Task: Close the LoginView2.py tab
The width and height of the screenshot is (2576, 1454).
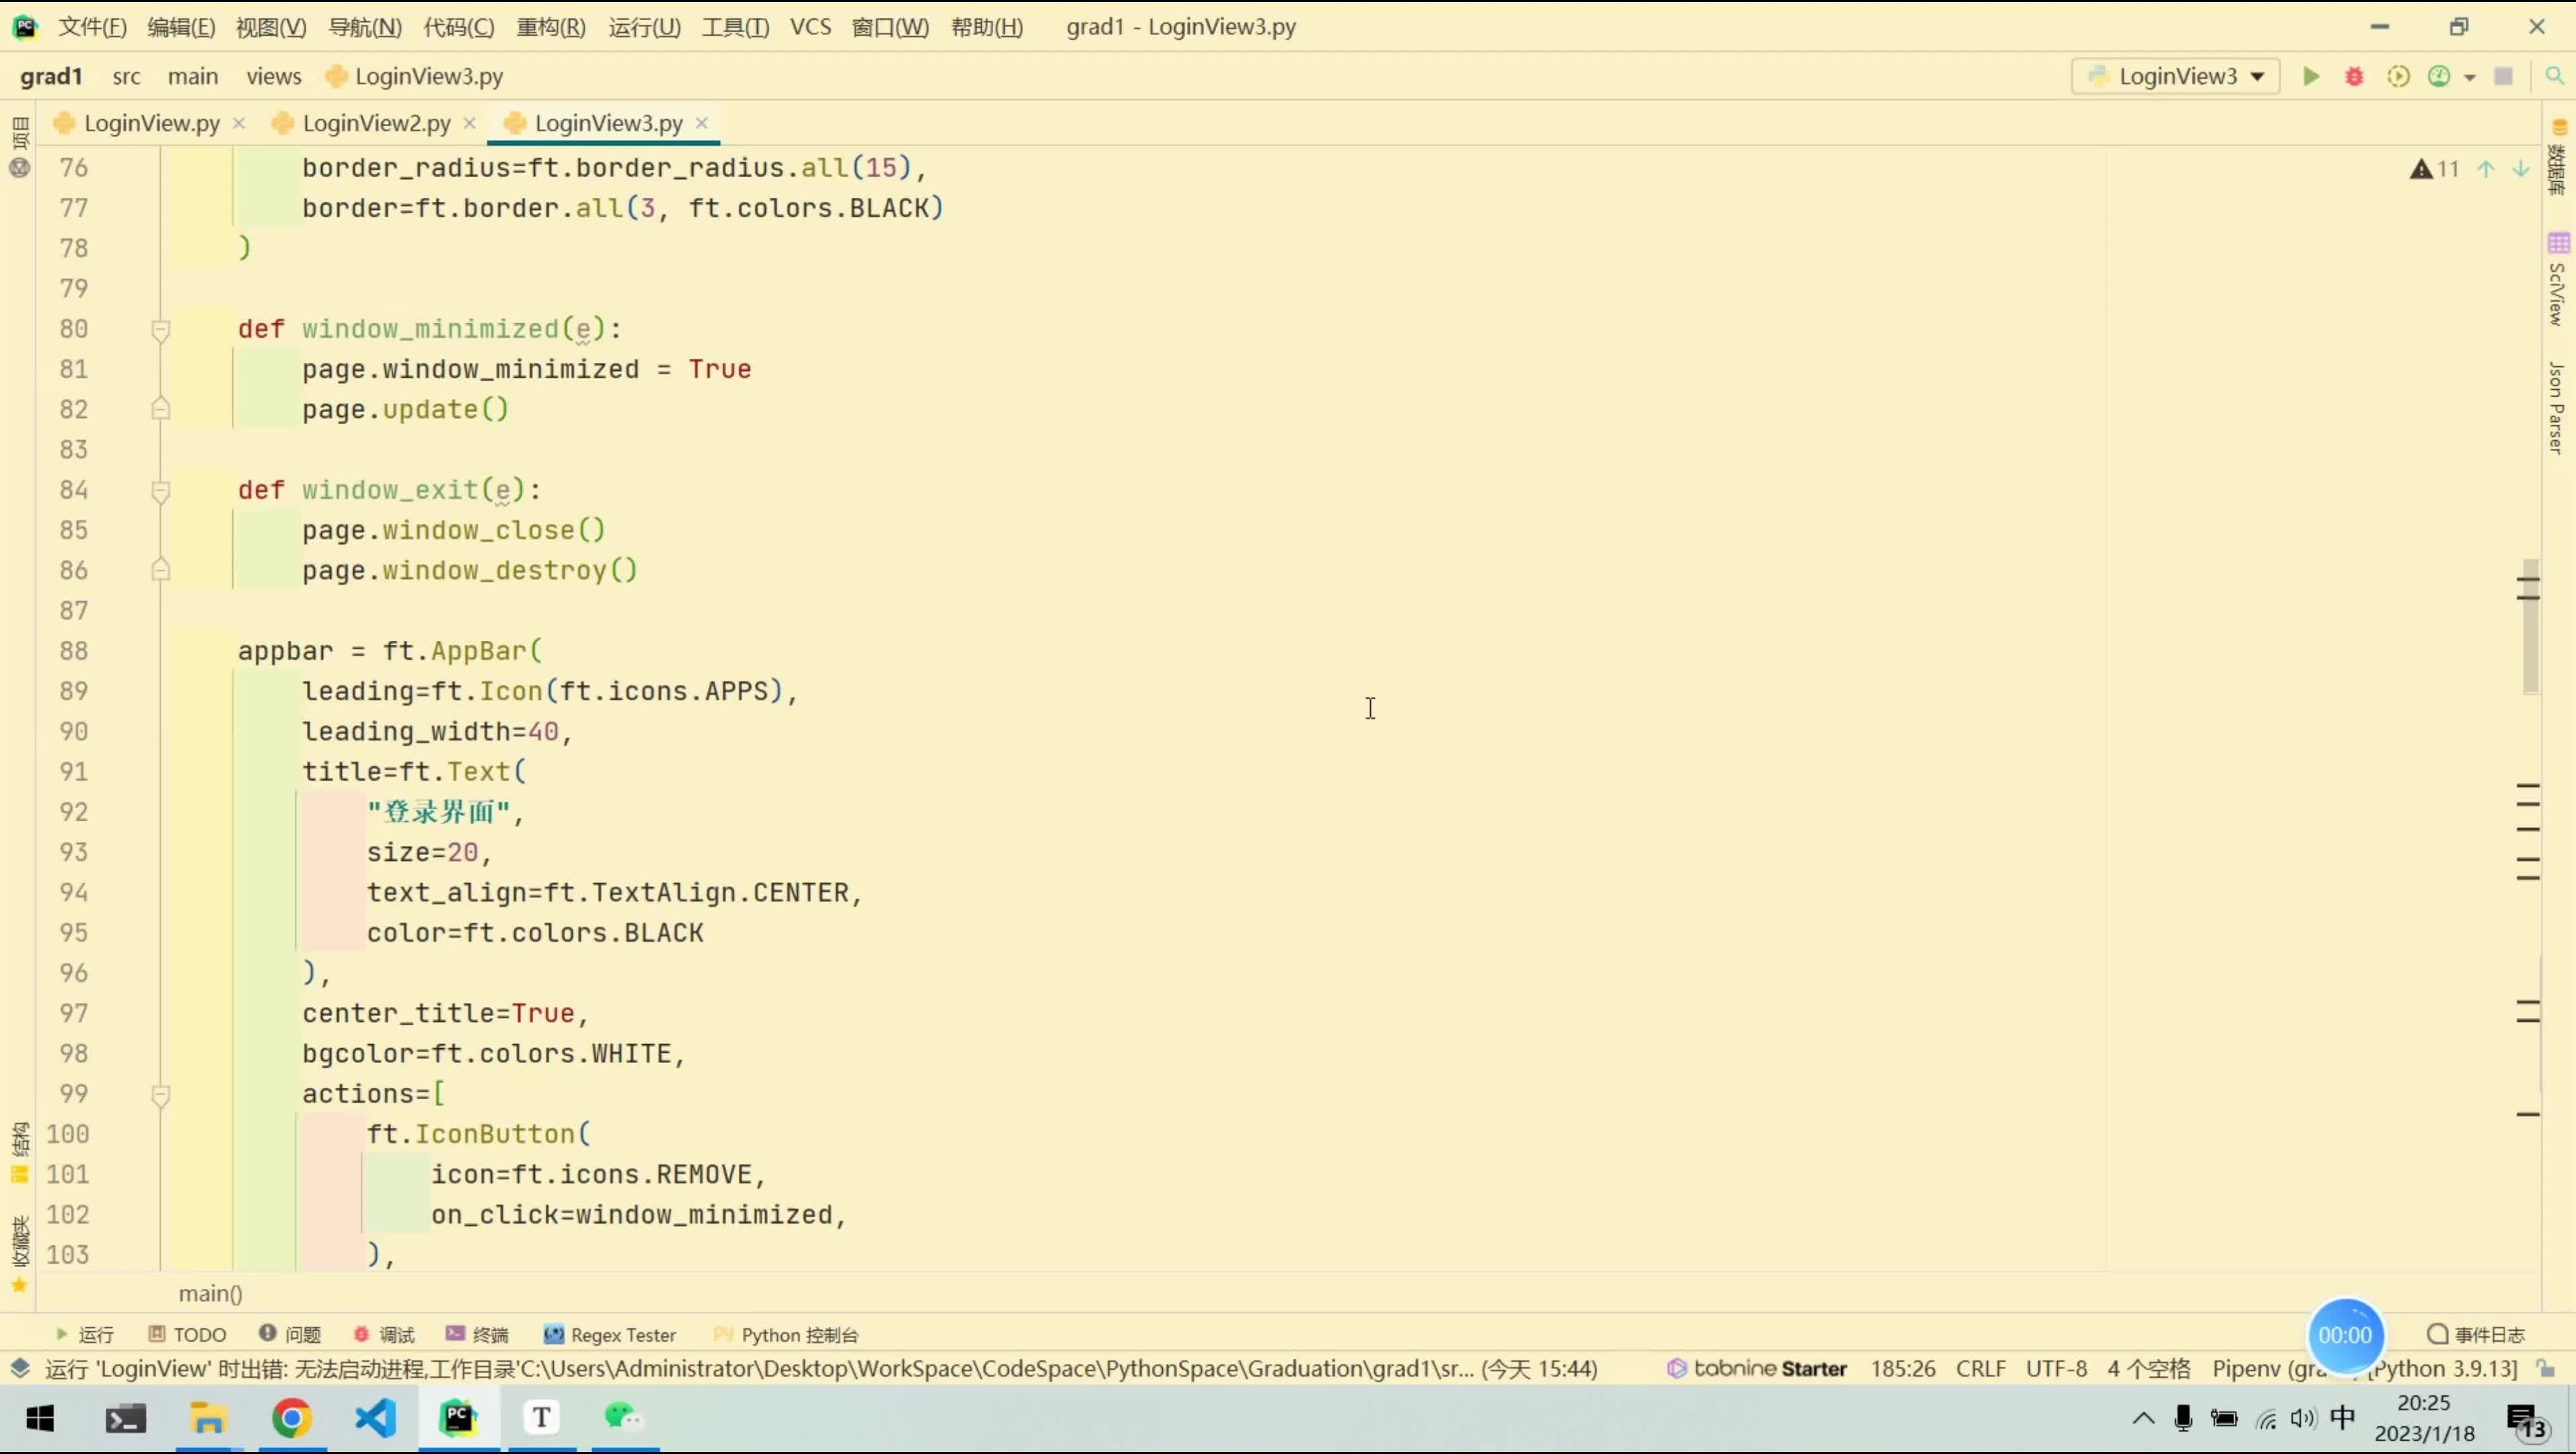Action: 469,123
